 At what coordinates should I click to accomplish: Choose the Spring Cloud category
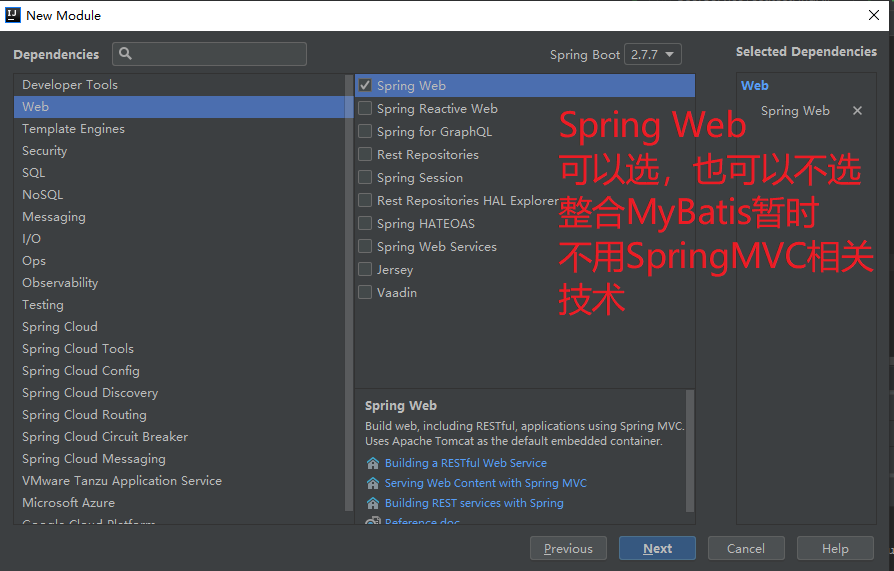pyautogui.click(x=180, y=327)
